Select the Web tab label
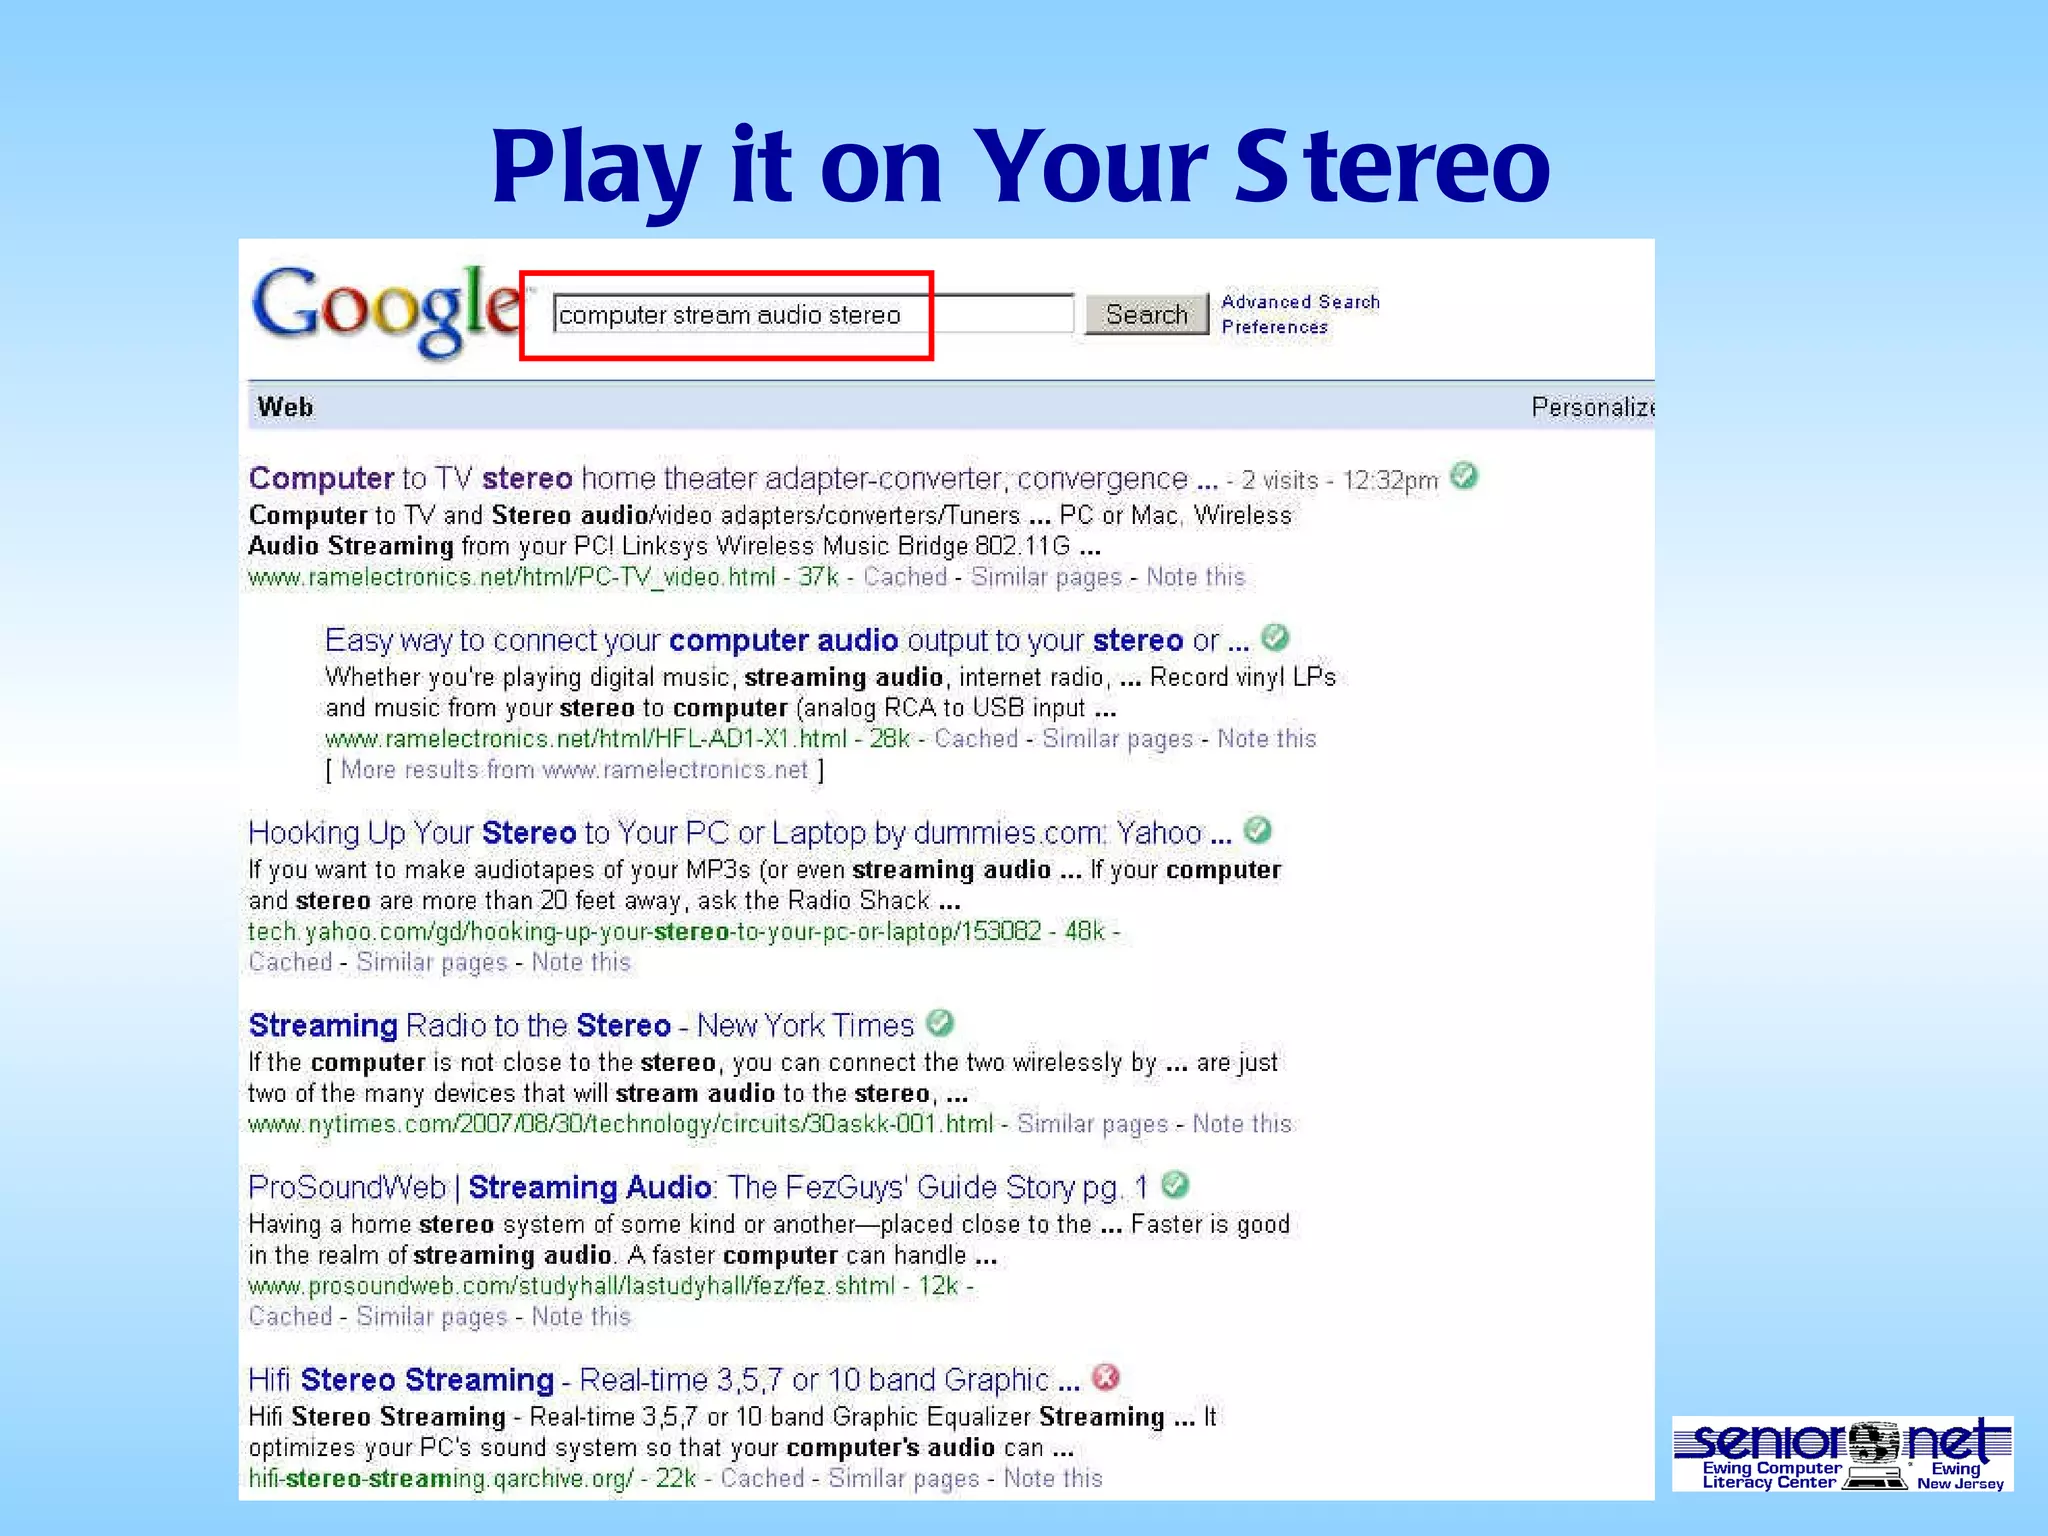Screen dimensions: 2048x1536 [x=285, y=407]
